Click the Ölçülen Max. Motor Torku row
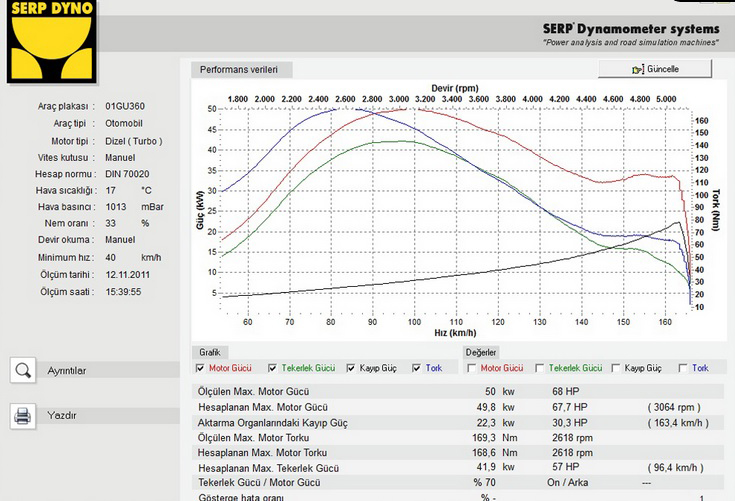 click(x=458, y=438)
